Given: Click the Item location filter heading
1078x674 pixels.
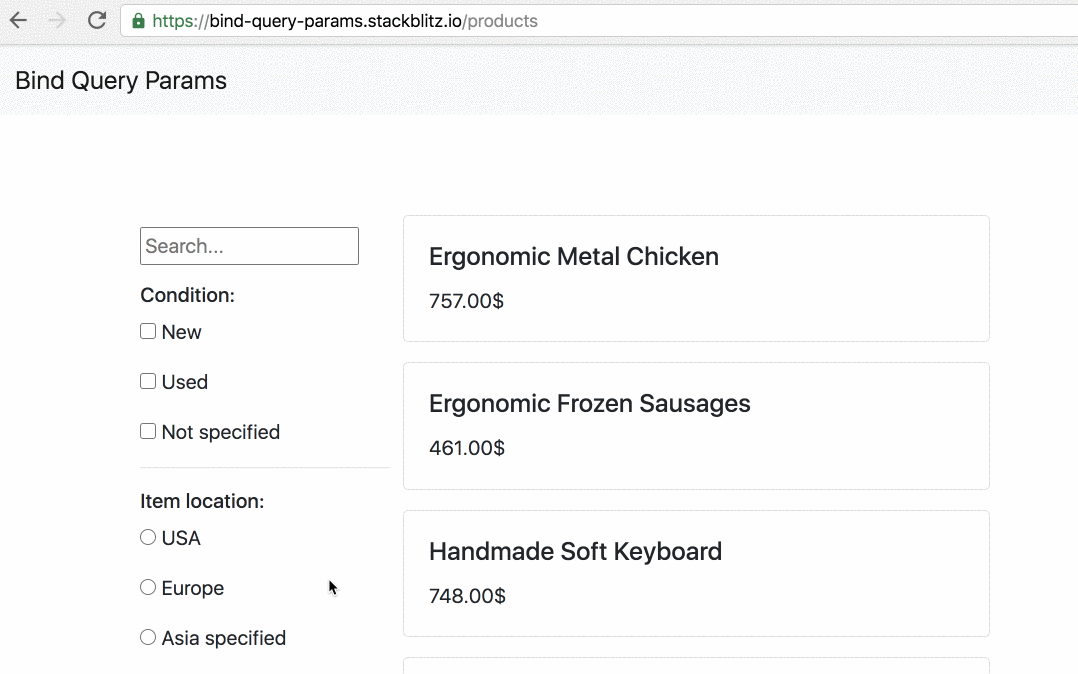Looking at the screenshot, I should [202, 501].
